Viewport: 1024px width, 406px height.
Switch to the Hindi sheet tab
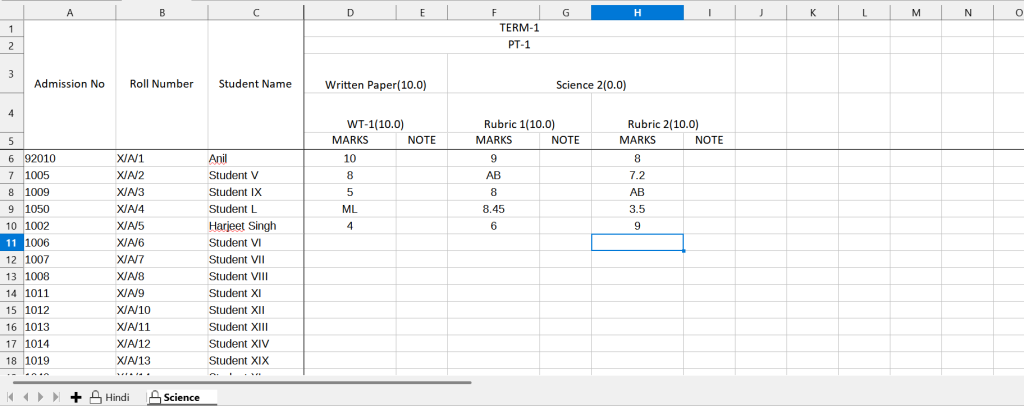click(x=110, y=397)
